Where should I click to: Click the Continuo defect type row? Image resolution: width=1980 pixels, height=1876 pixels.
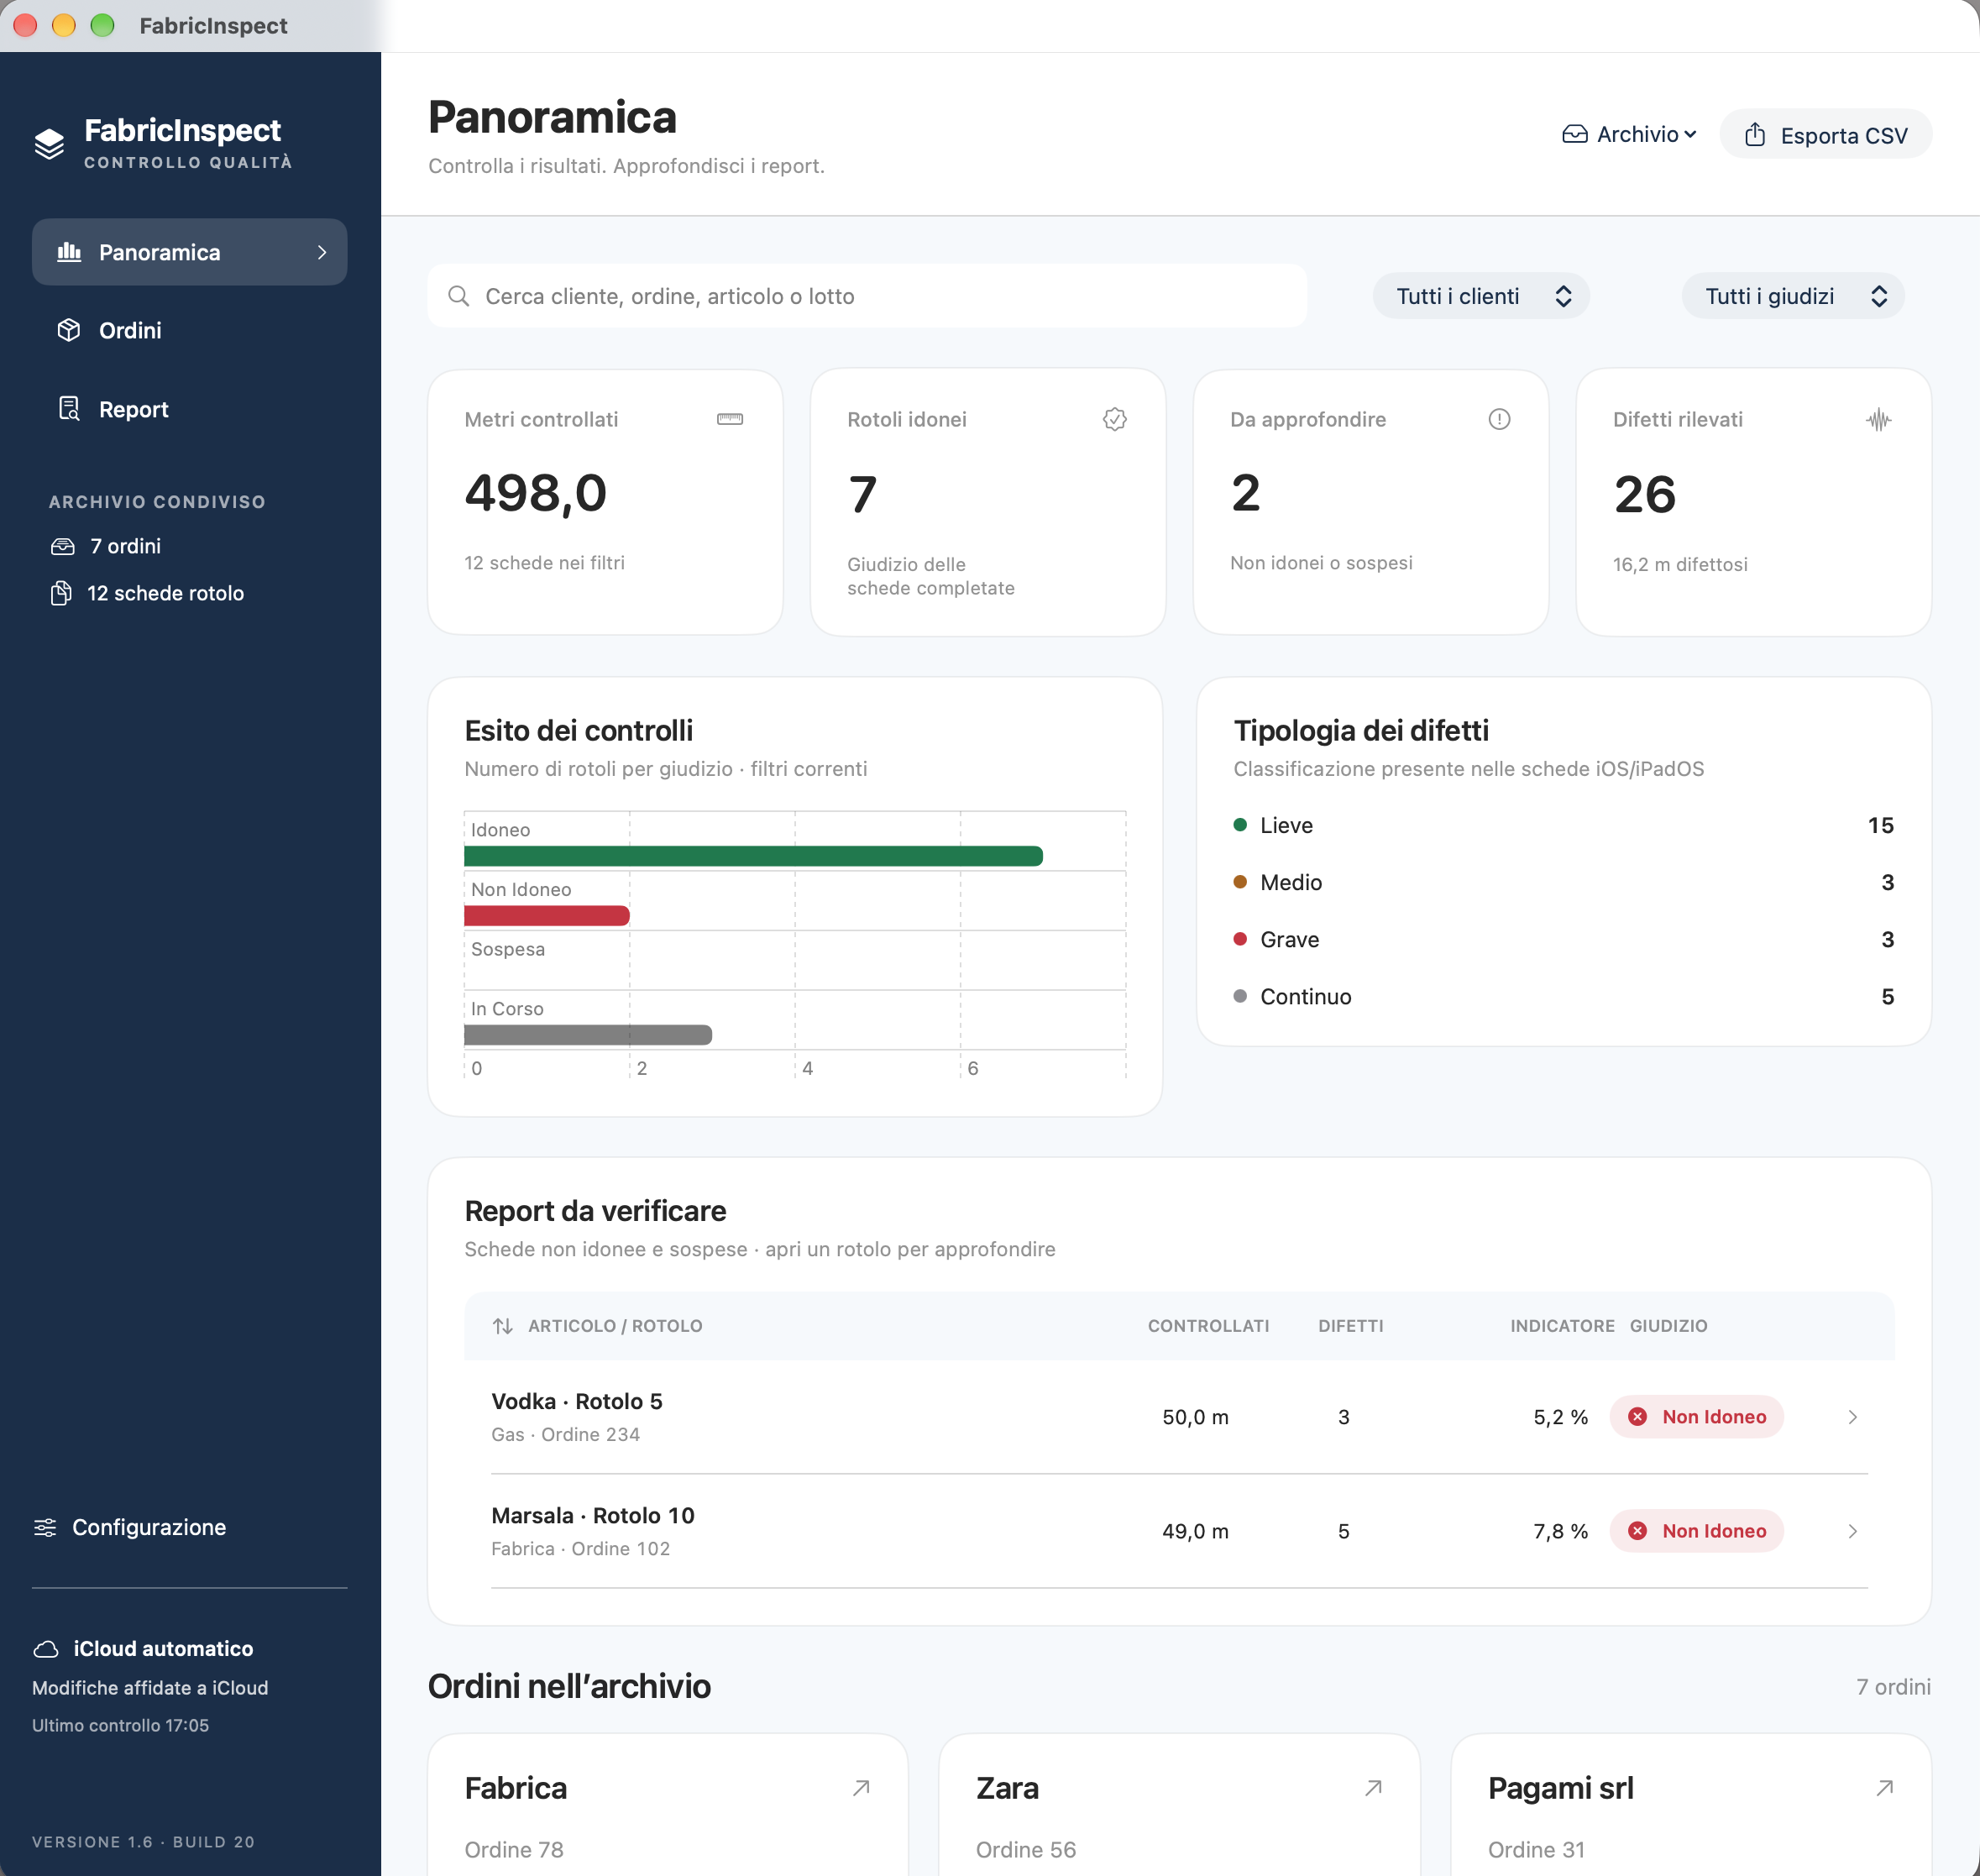pos(1563,996)
